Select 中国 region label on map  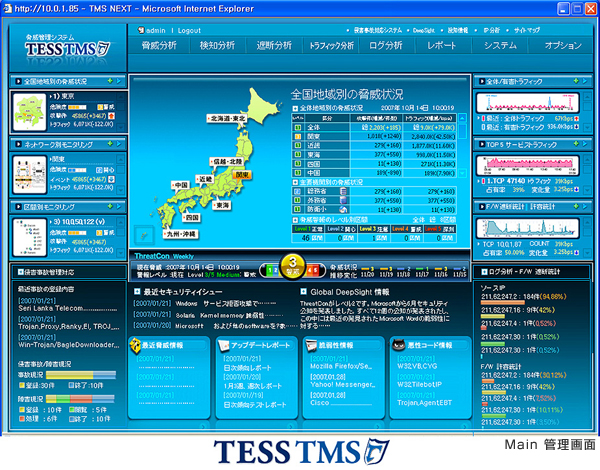coord(181,185)
